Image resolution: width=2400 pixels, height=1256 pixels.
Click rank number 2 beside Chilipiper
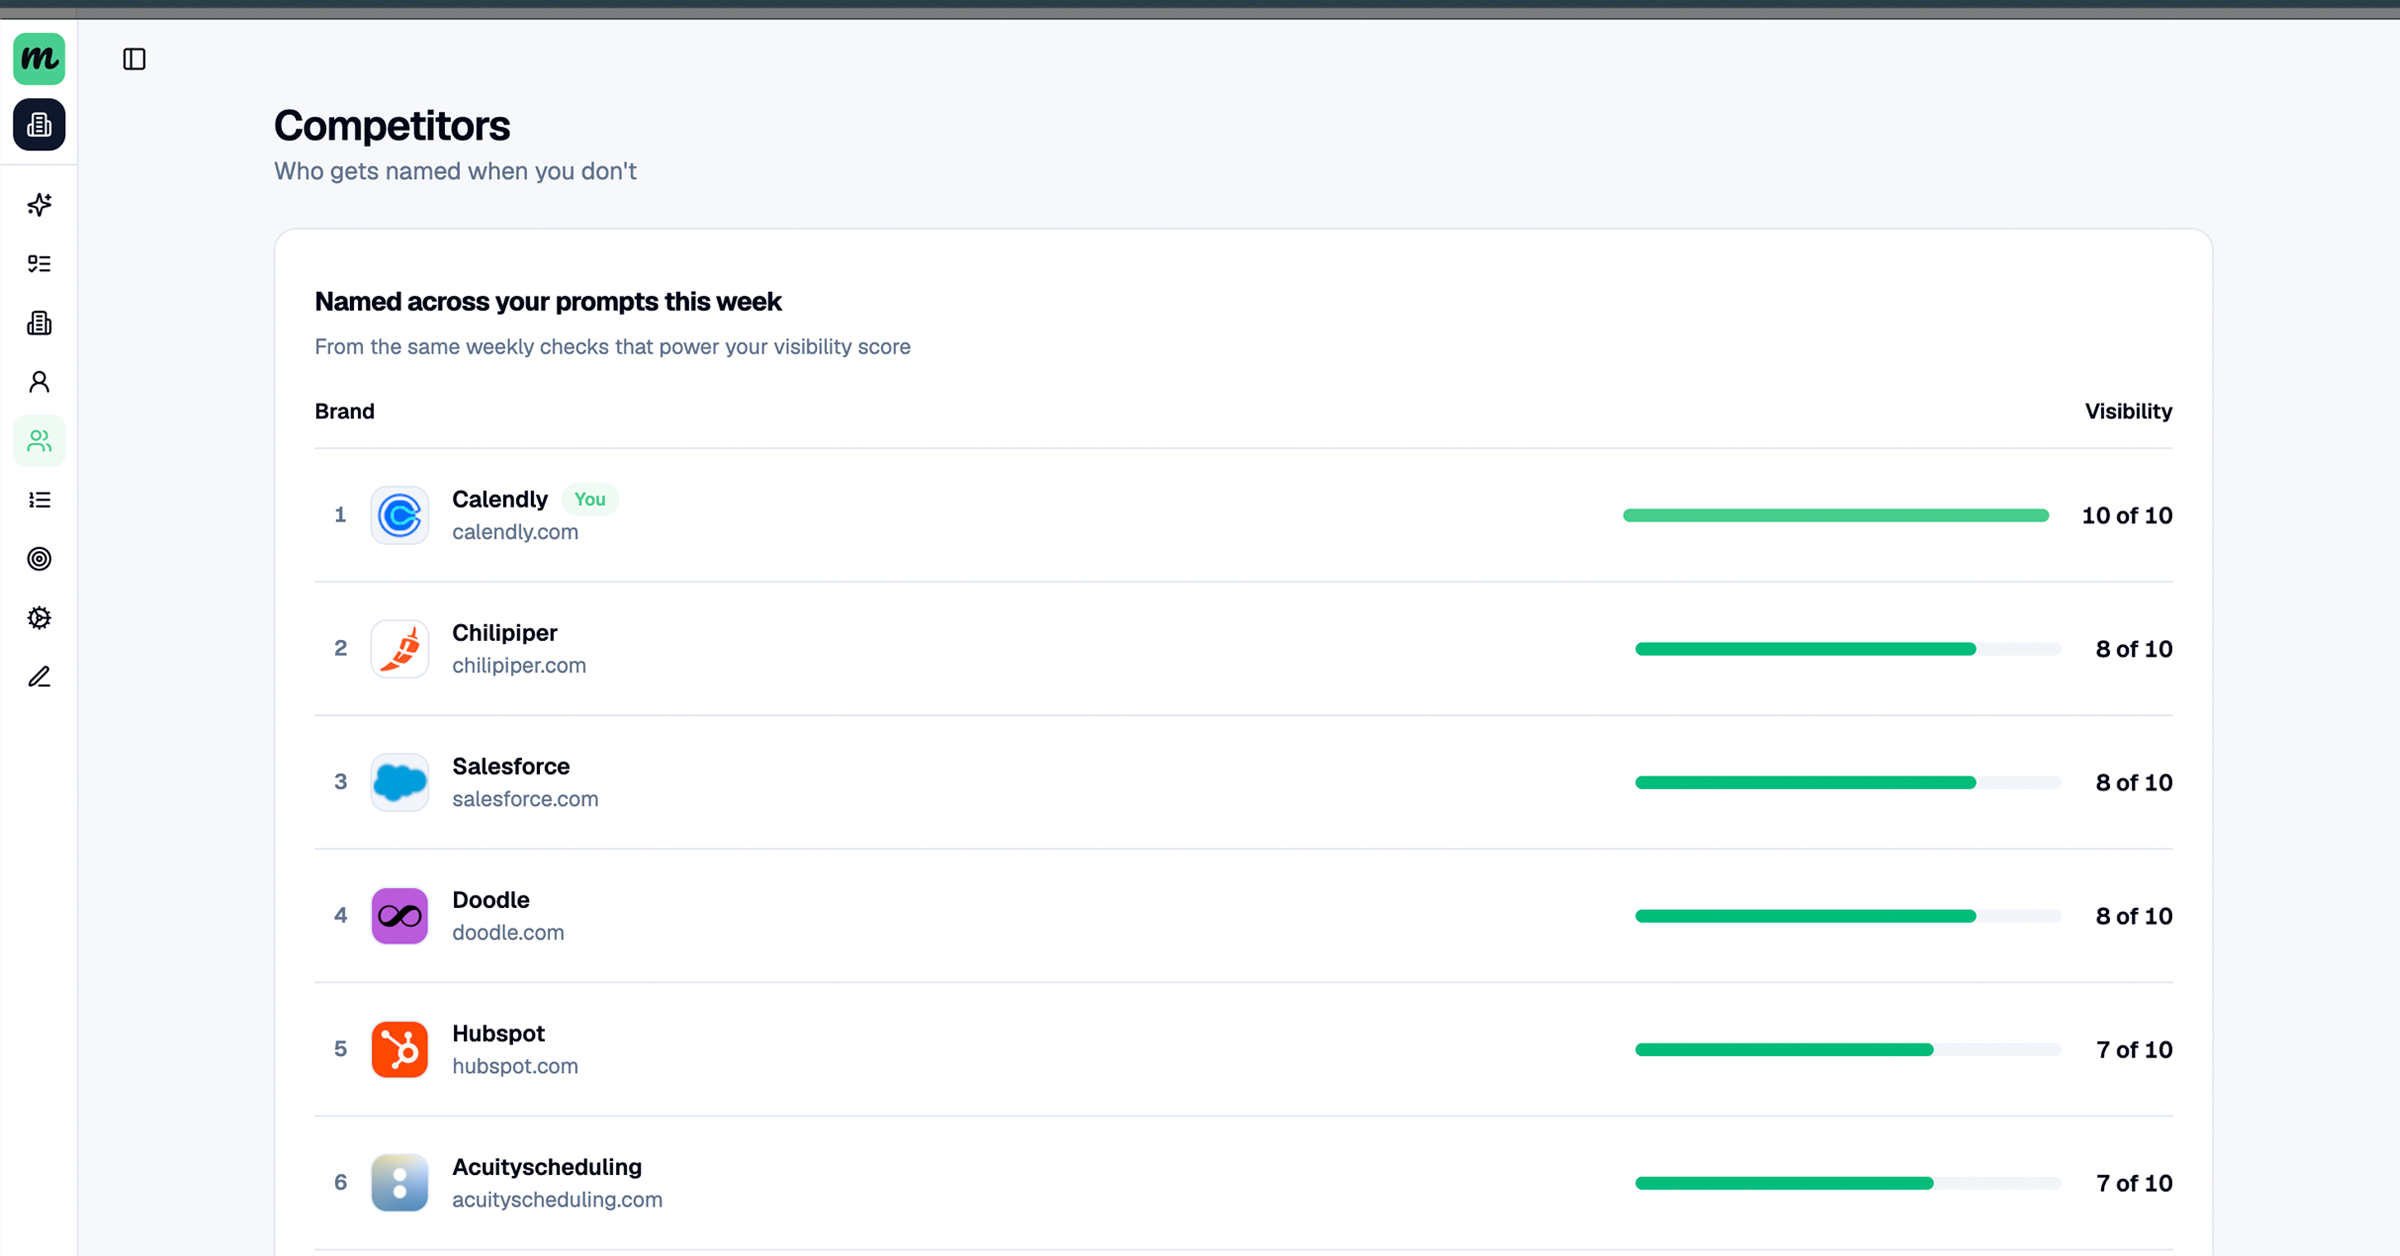click(x=340, y=648)
